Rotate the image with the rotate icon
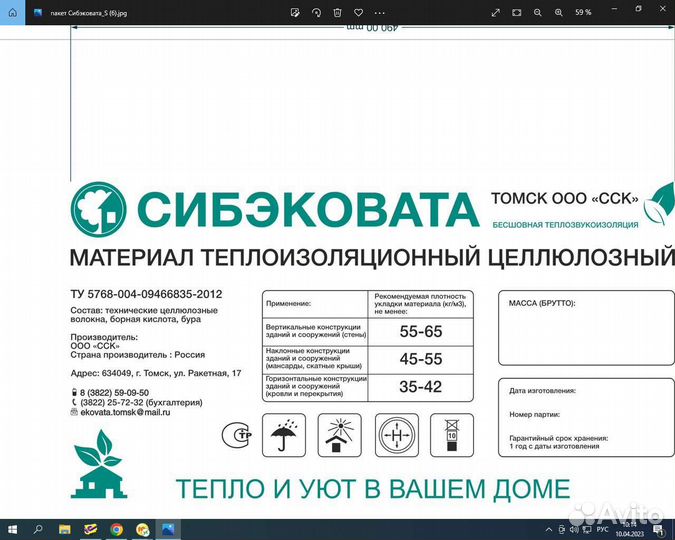The height and width of the screenshot is (540, 675). pyautogui.click(x=316, y=12)
